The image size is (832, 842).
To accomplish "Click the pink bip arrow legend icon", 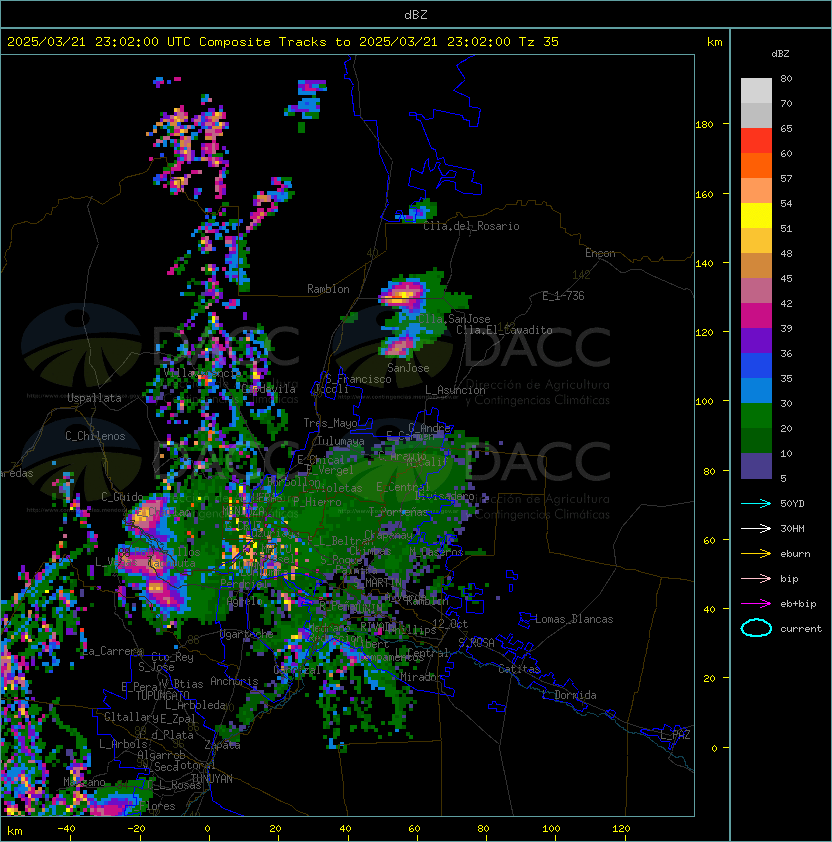I will 756,578.
